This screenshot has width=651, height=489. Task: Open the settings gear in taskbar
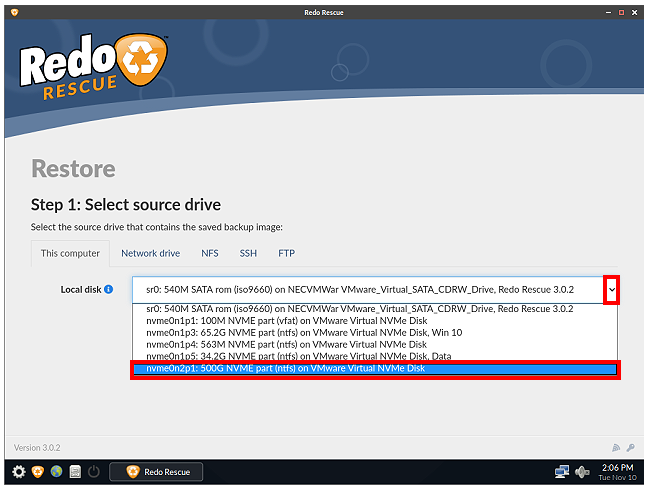(x=19, y=472)
